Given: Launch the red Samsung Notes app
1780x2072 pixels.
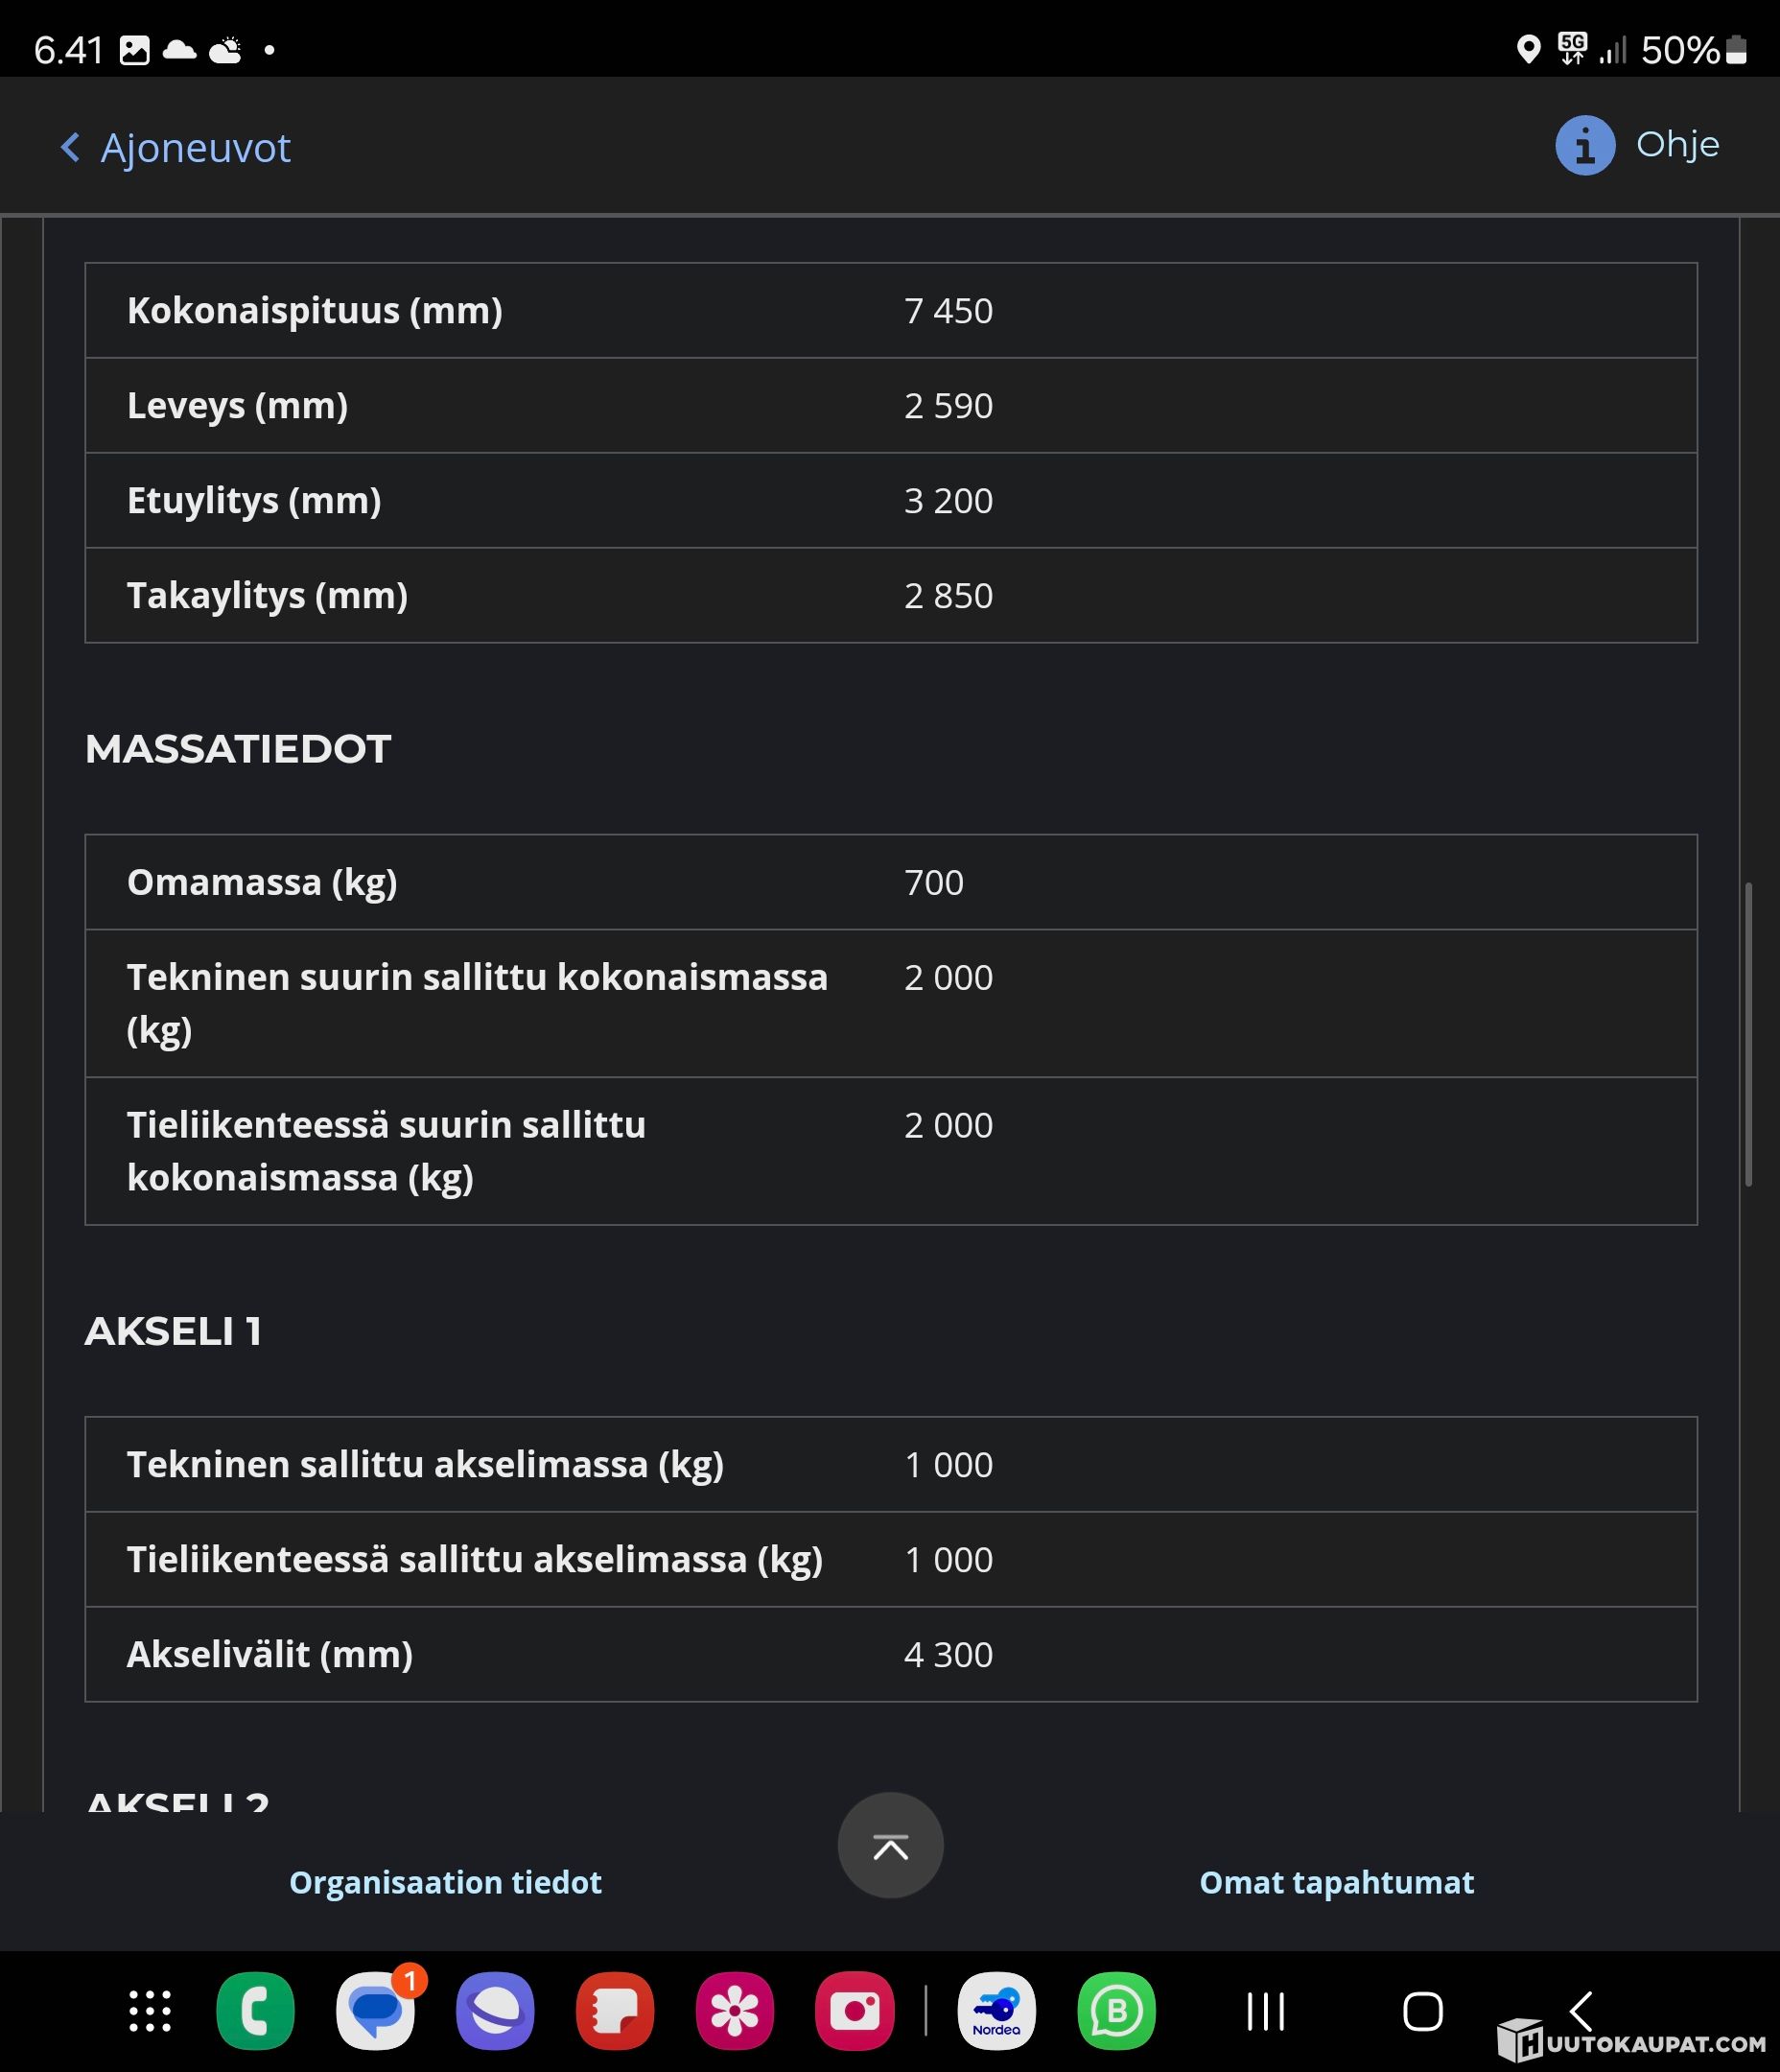Looking at the screenshot, I should tap(615, 2011).
